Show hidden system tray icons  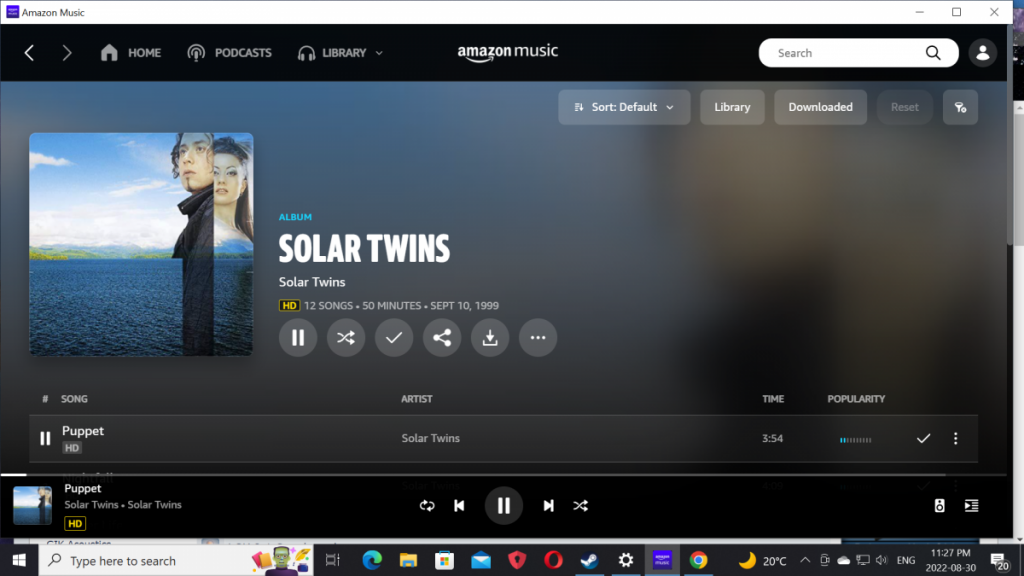pyautogui.click(x=805, y=560)
